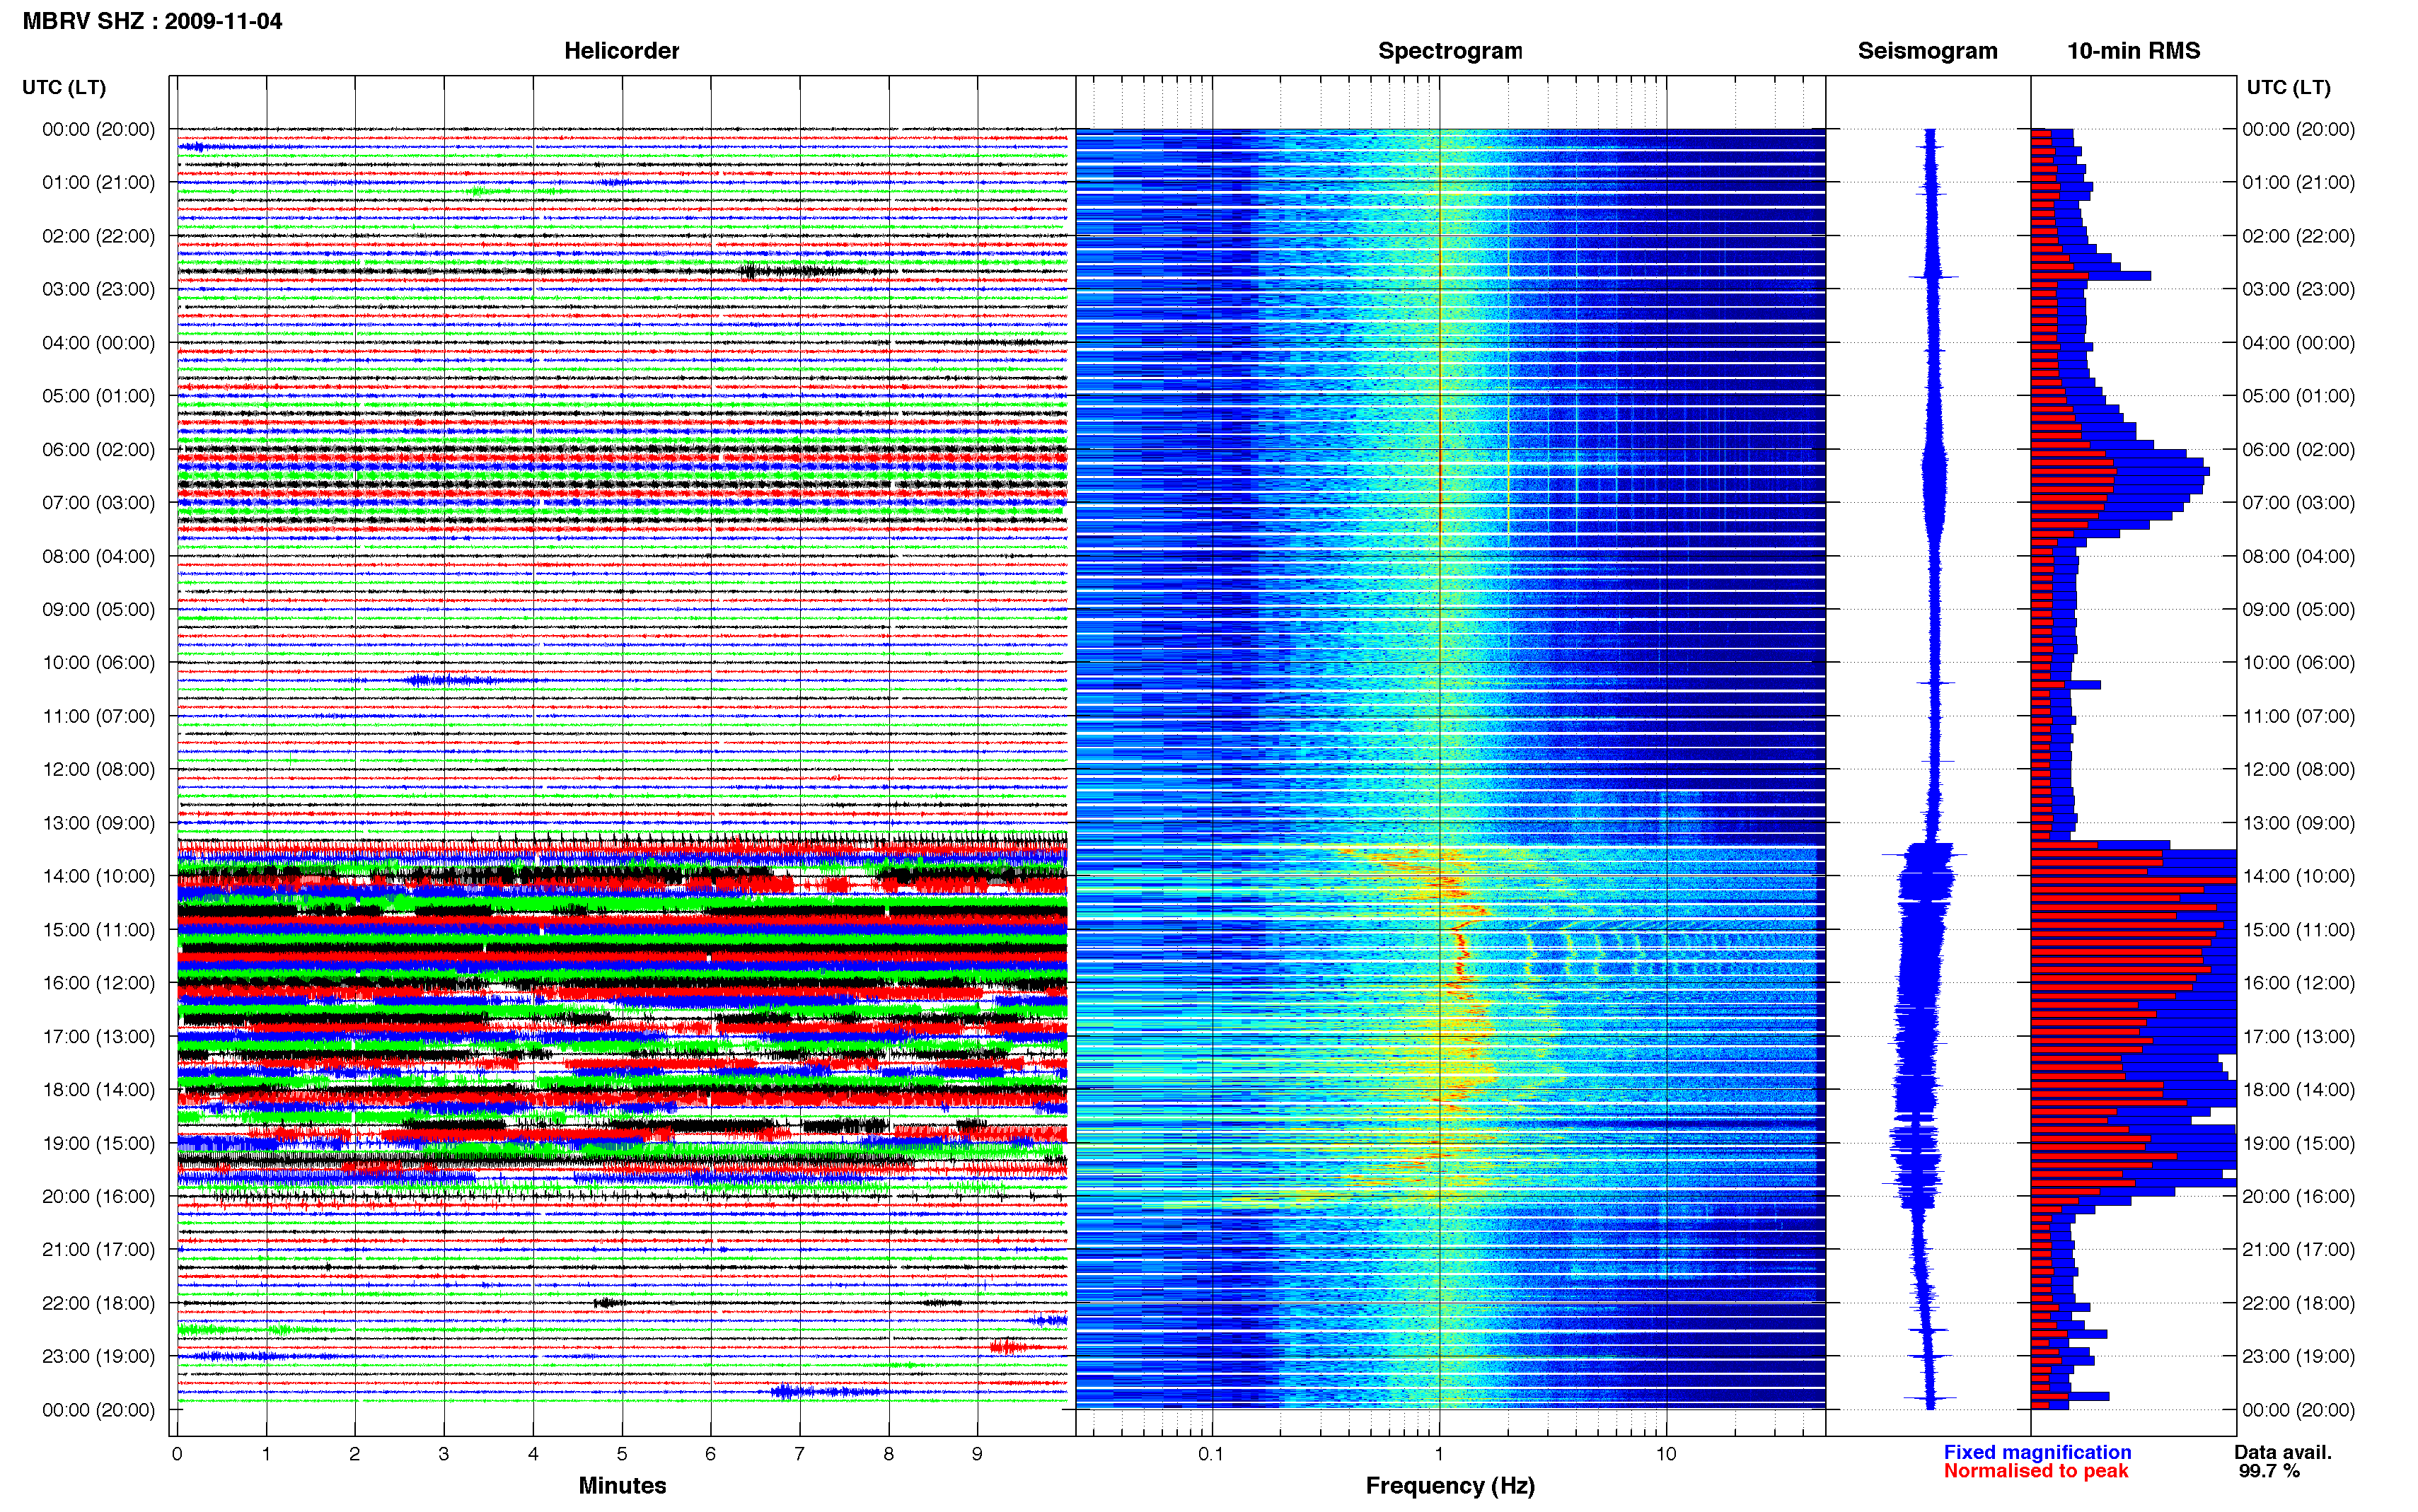Click '20:00 (16:00)' on the RMS time axis
The image size is (2418, 1512).
pyautogui.click(x=2298, y=1196)
